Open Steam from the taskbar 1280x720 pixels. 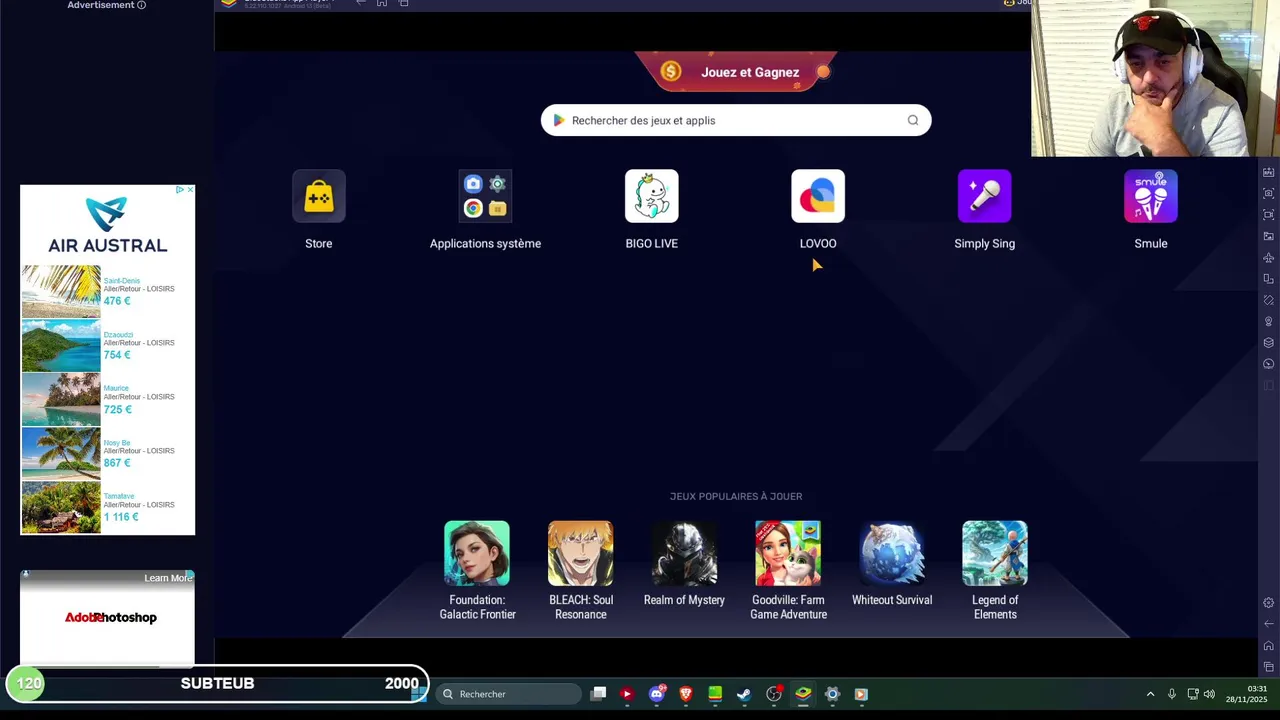tap(744, 694)
